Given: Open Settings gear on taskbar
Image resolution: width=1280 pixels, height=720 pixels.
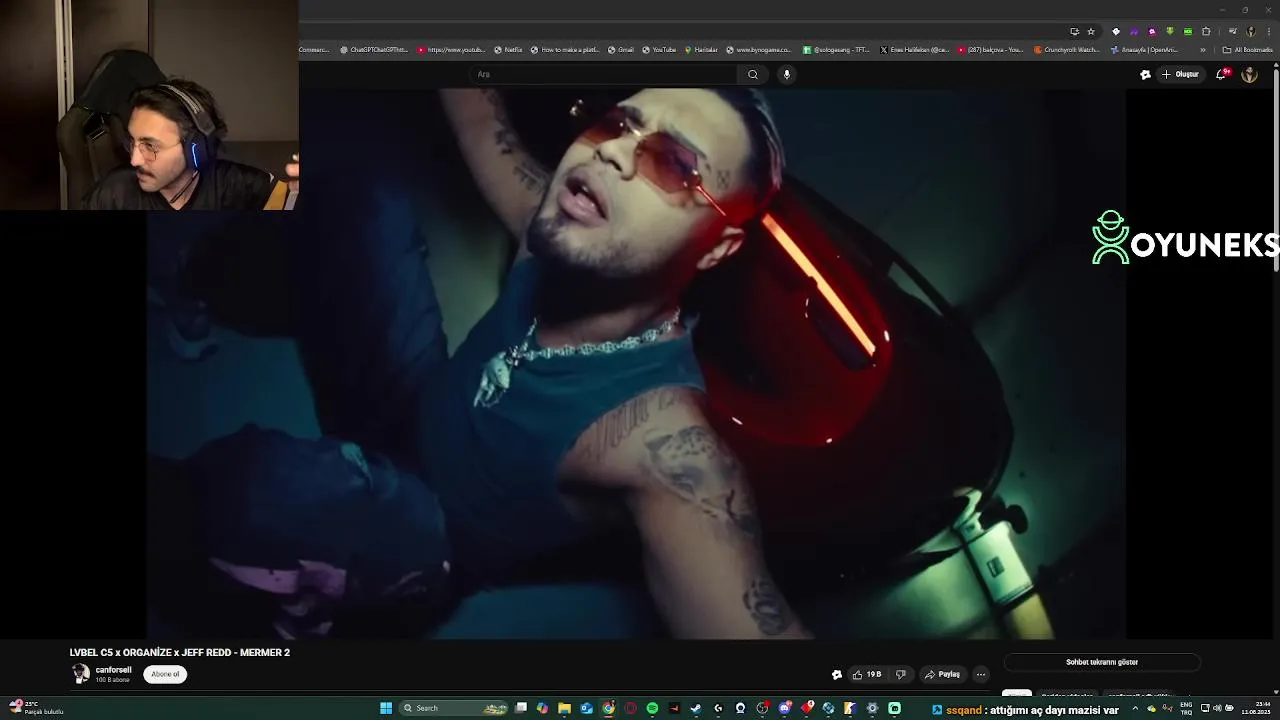Looking at the screenshot, I should (873, 708).
